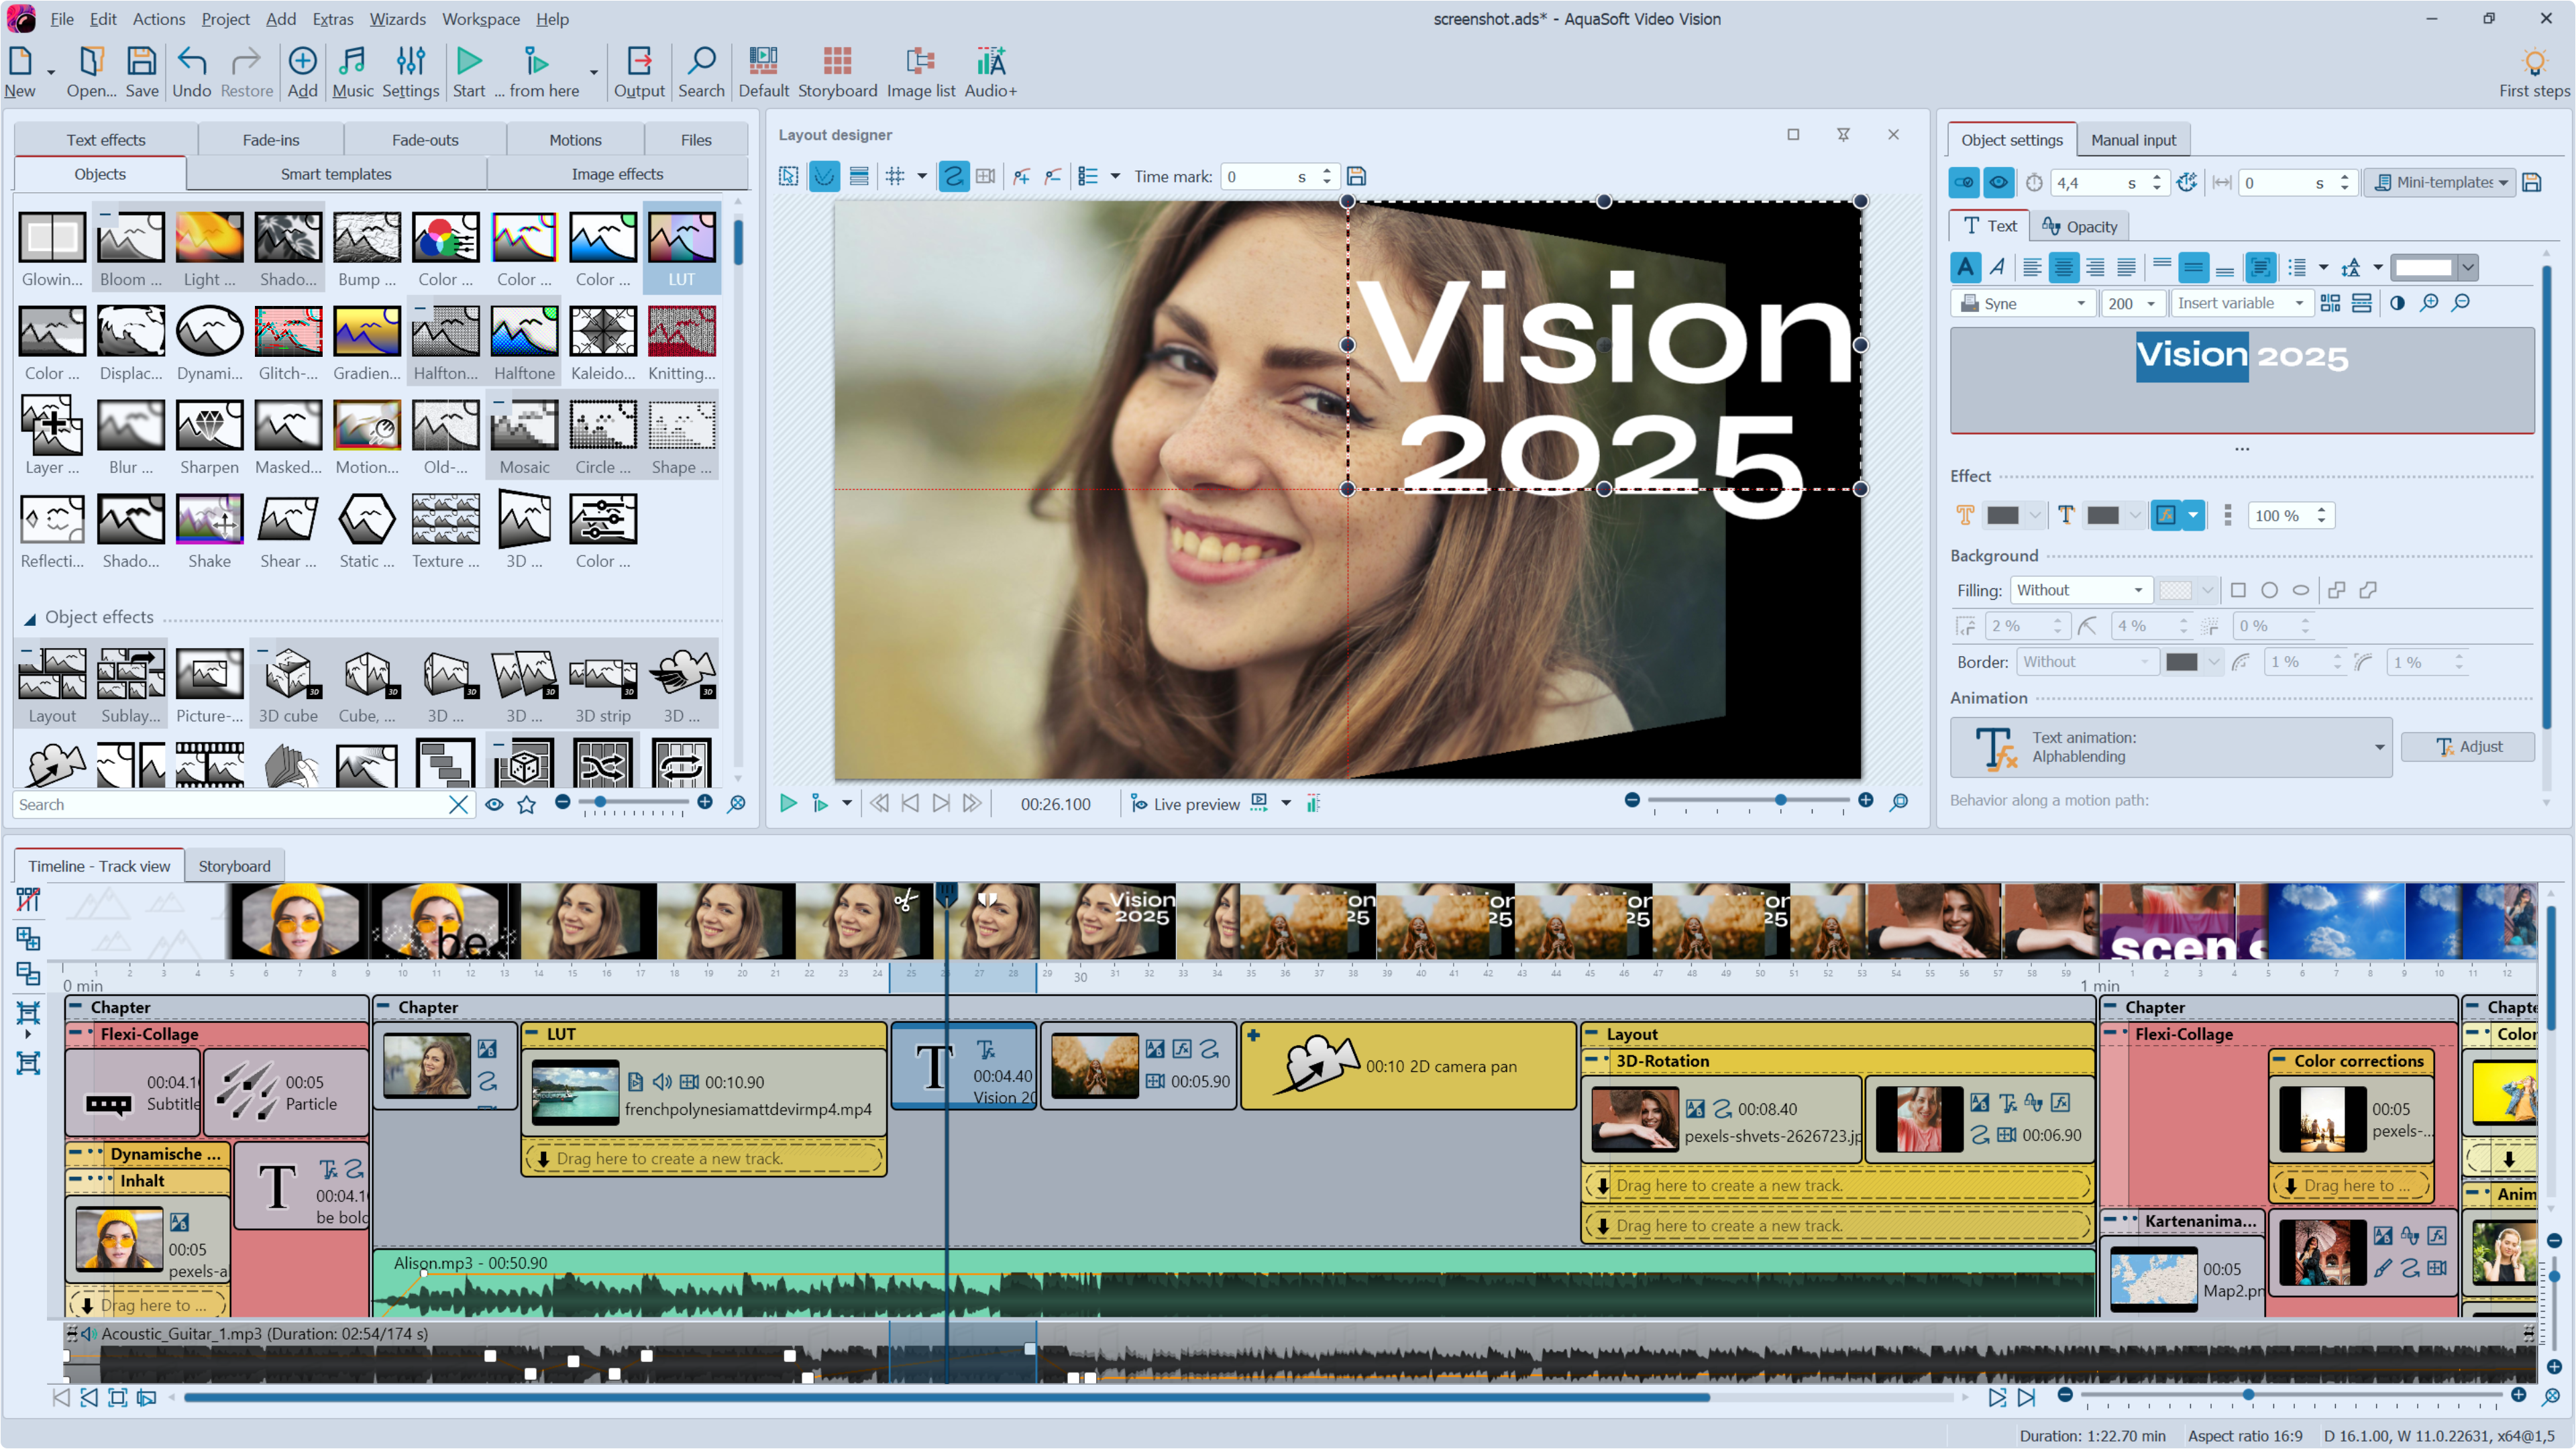Toggle bold text formatting button

pos(1965,267)
